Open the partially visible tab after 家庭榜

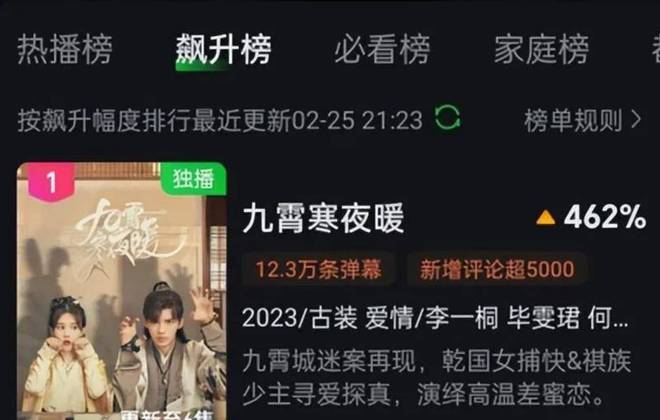[656, 50]
